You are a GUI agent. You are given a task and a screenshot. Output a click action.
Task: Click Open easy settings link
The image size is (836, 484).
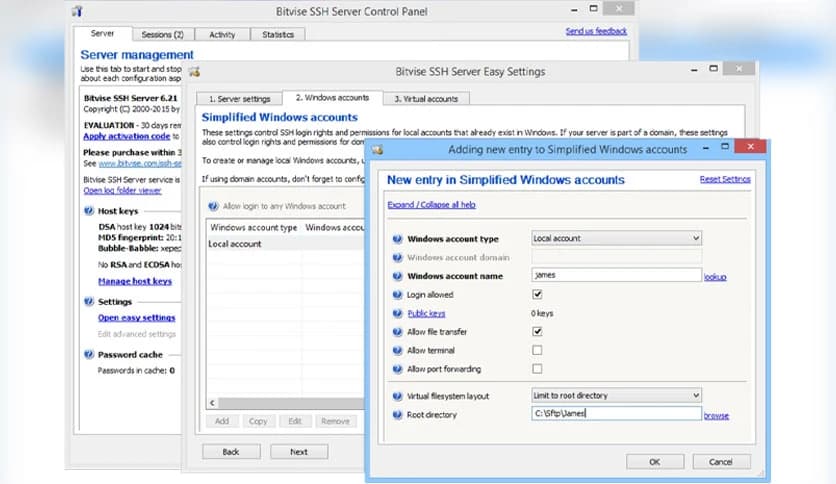coord(136,317)
